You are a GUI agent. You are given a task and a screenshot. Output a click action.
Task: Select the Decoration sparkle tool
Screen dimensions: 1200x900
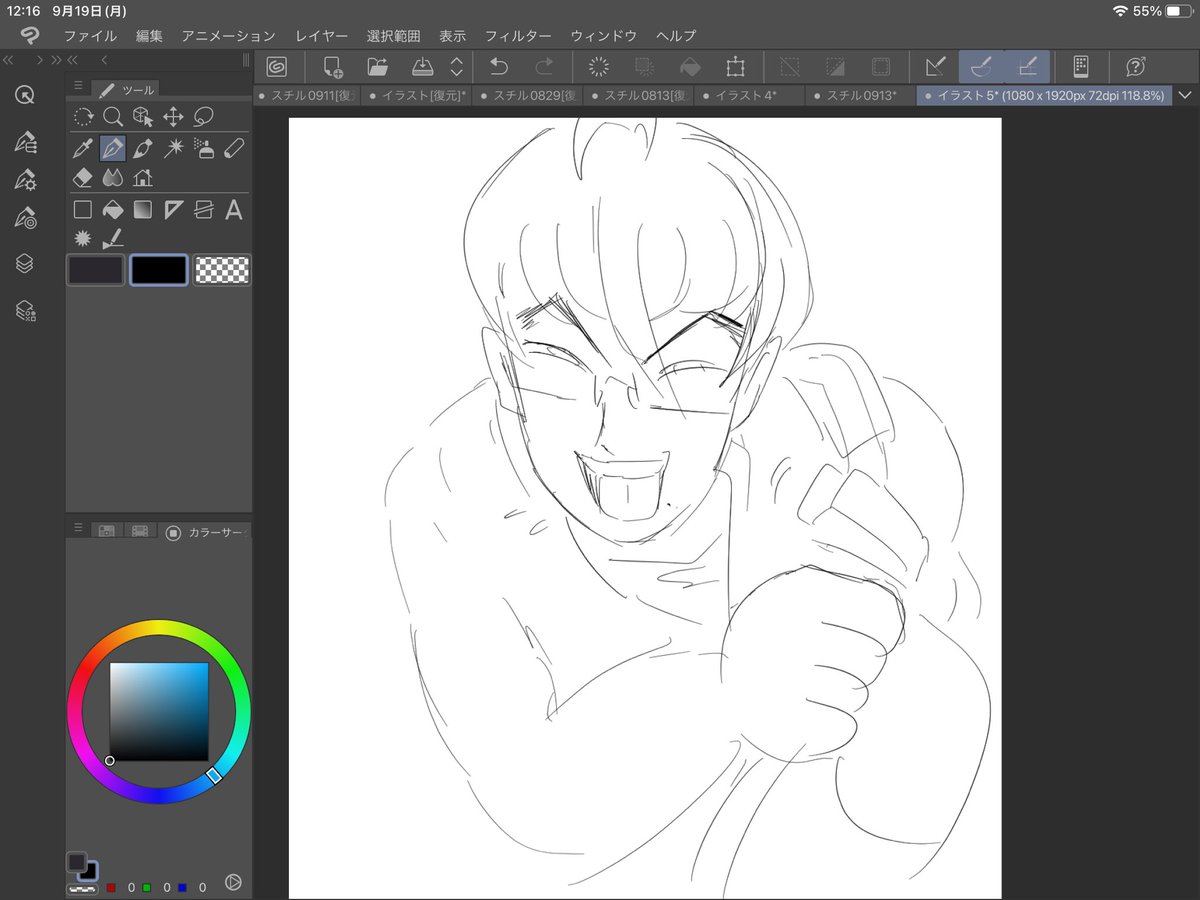tap(173, 149)
